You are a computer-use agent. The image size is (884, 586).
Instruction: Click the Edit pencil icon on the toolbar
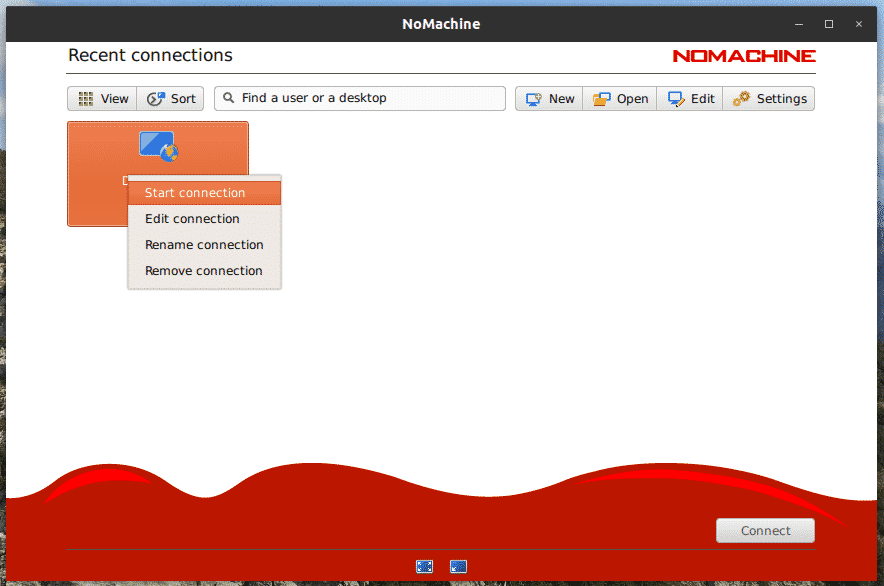click(x=673, y=98)
